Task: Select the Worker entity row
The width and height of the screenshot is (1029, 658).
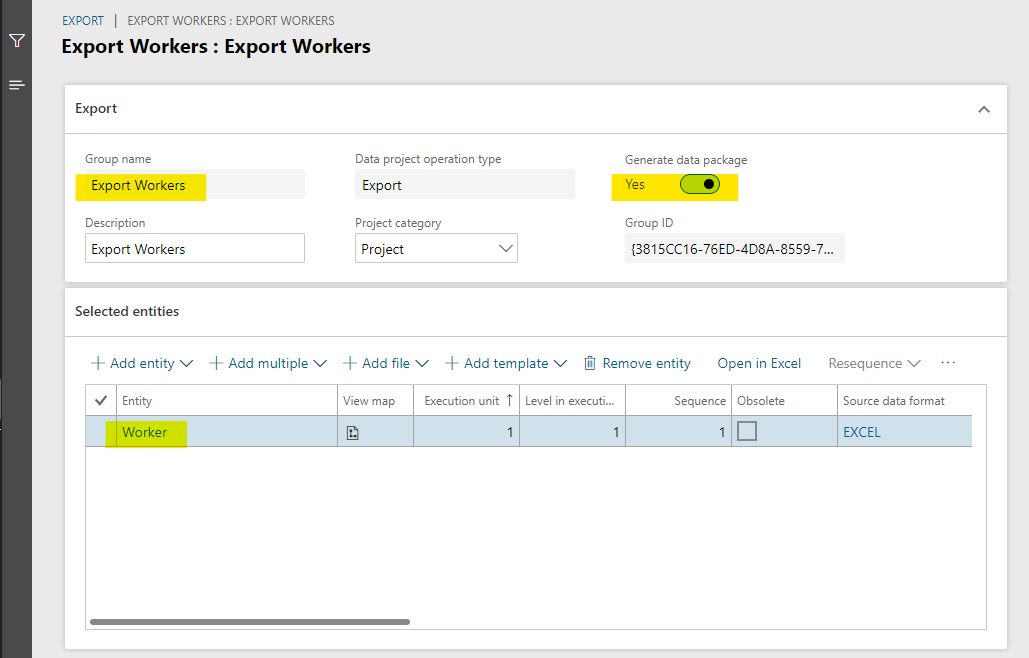Action: tap(146, 431)
